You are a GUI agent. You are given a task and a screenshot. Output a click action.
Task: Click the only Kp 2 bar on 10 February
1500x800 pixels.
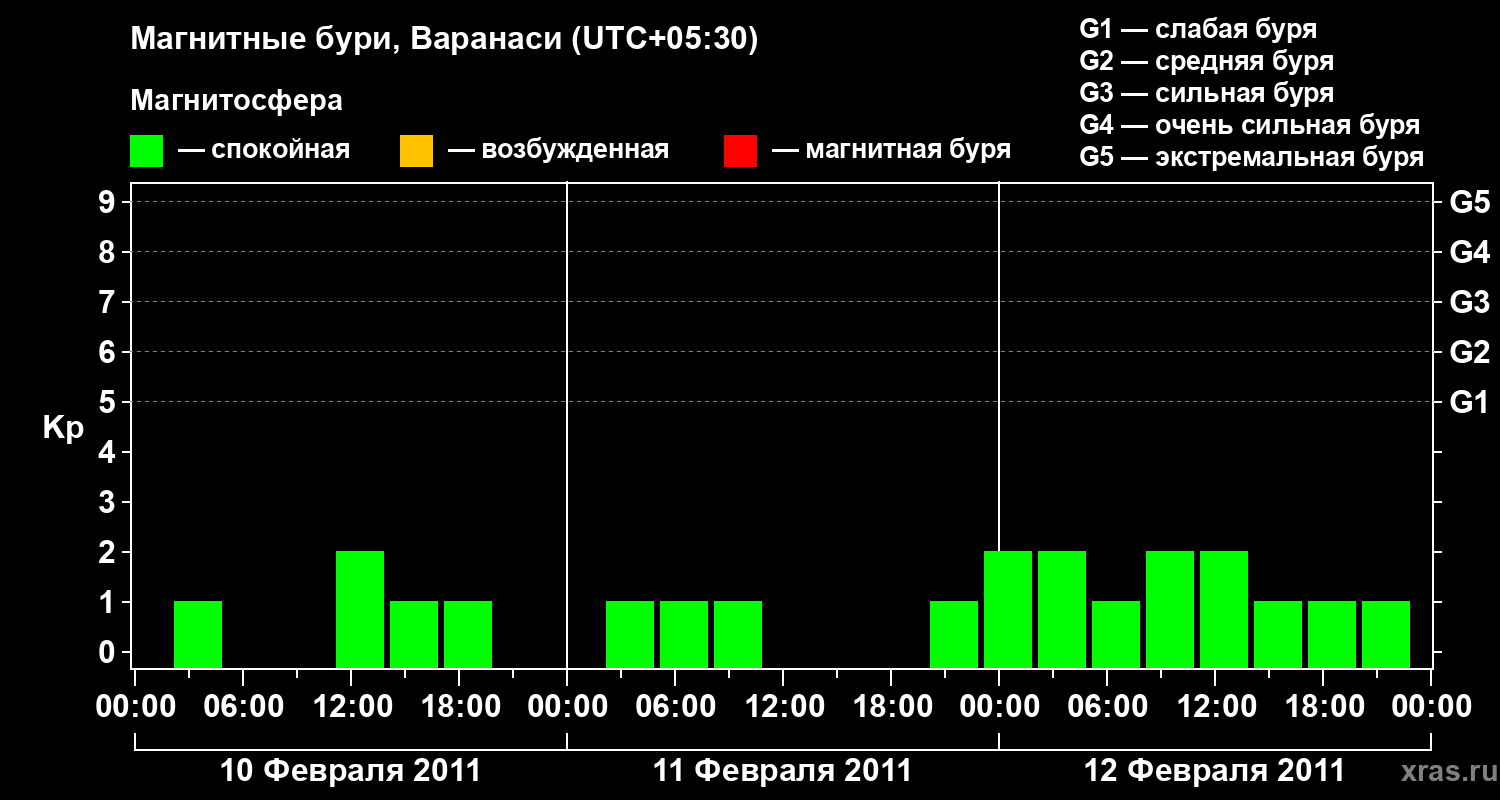click(x=360, y=609)
